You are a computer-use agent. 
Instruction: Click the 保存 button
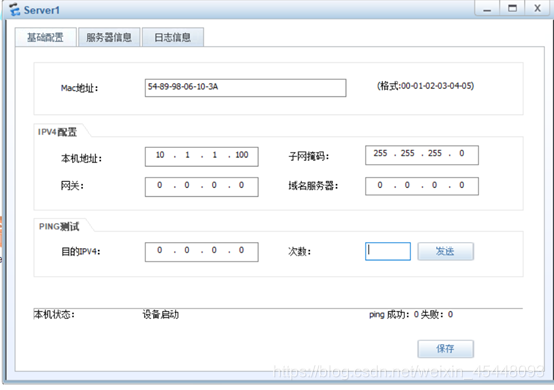[446, 349]
